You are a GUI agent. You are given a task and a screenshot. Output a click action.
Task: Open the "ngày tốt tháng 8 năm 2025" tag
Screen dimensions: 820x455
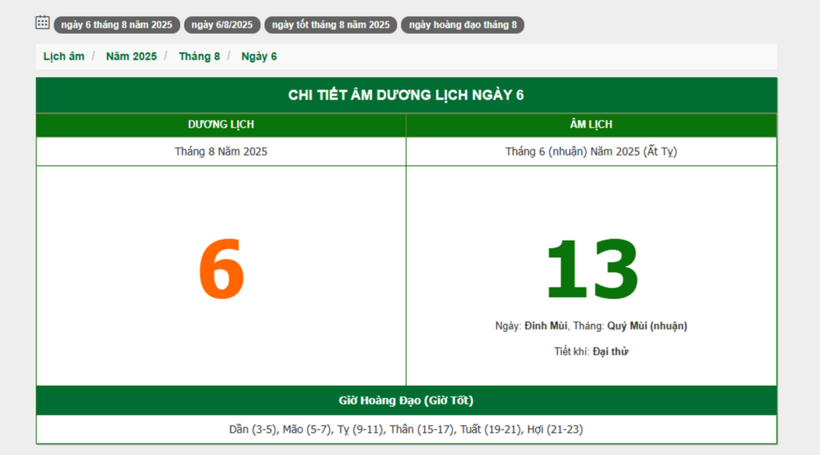(330, 25)
